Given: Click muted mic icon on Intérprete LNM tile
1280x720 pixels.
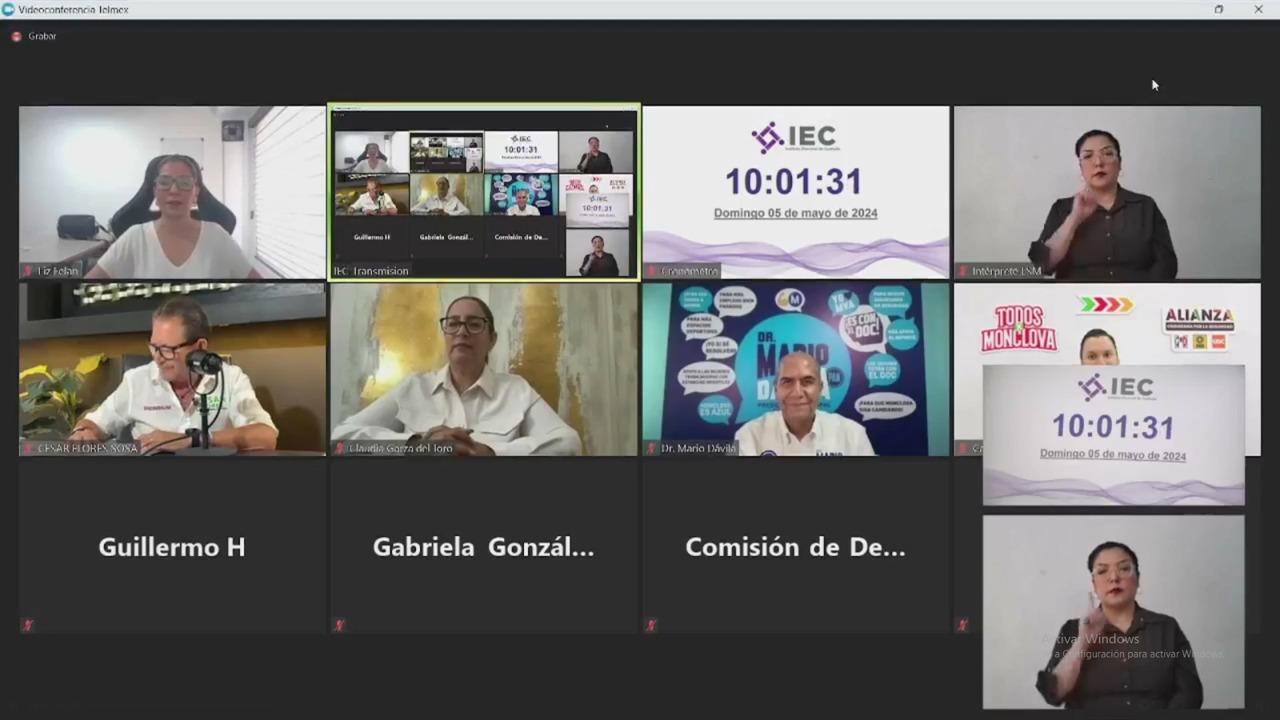Looking at the screenshot, I should pyautogui.click(x=963, y=271).
